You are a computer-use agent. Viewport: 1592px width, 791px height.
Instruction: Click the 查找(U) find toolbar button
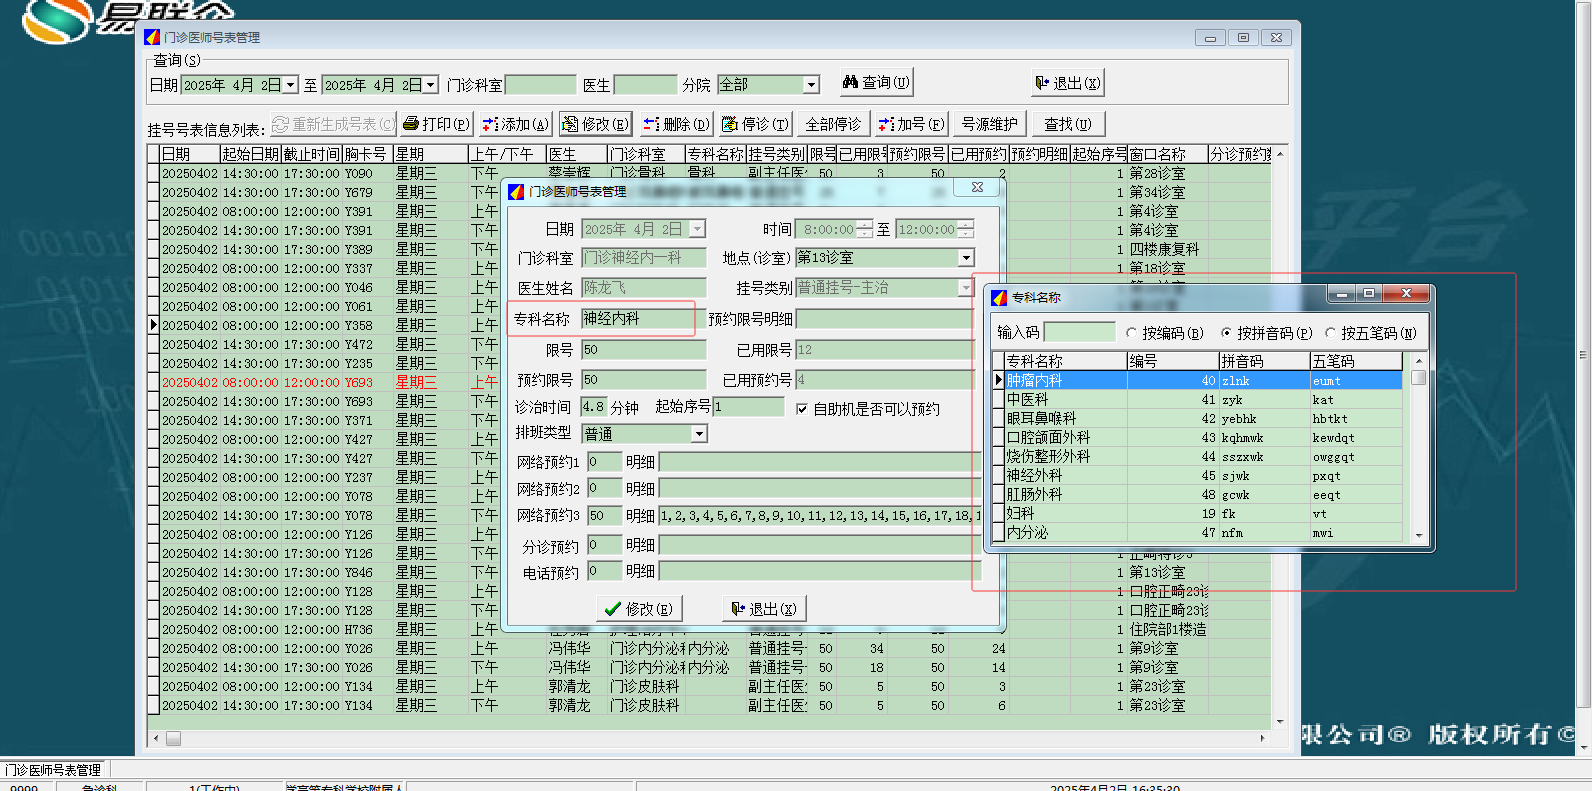click(1068, 124)
